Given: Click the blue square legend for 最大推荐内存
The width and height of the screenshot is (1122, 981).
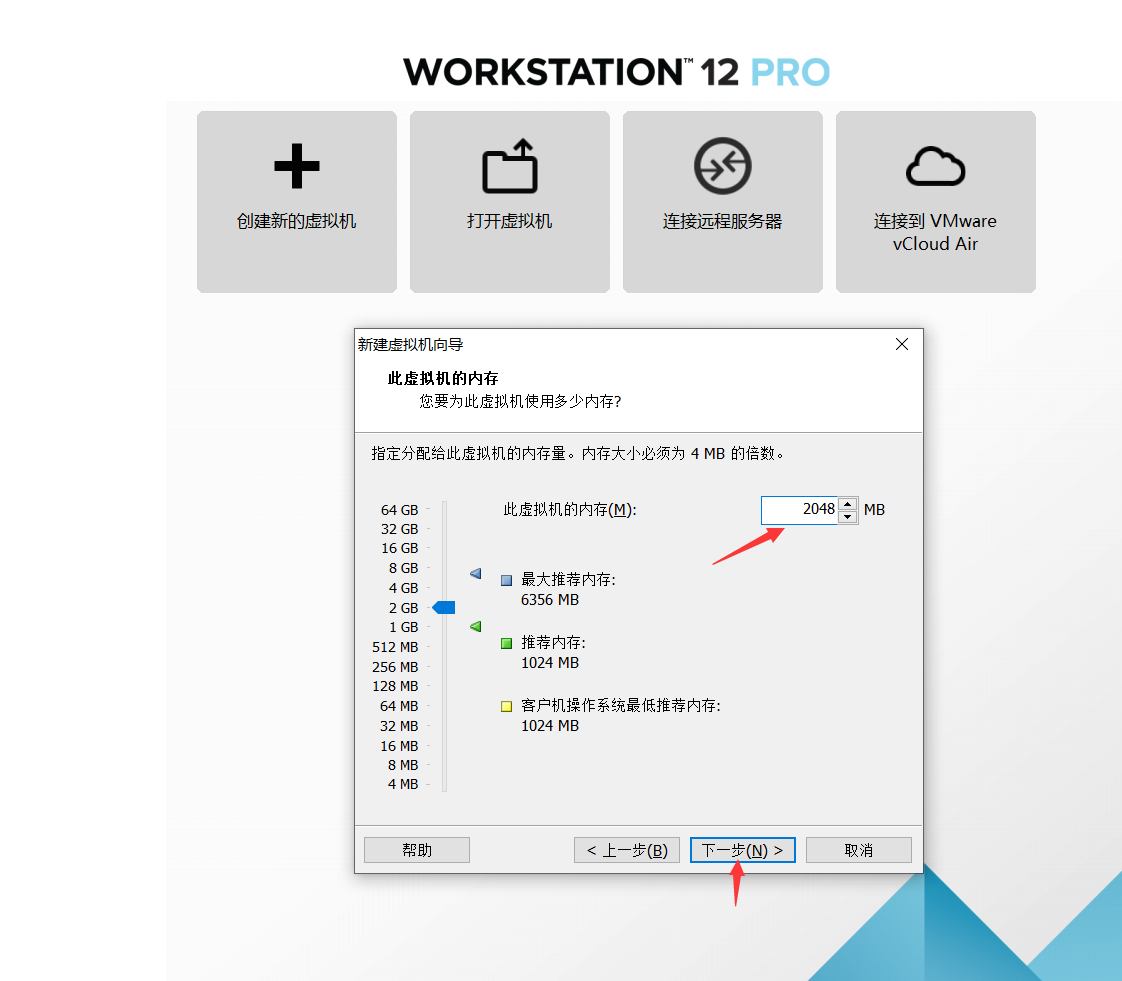Looking at the screenshot, I should click(507, 580).
